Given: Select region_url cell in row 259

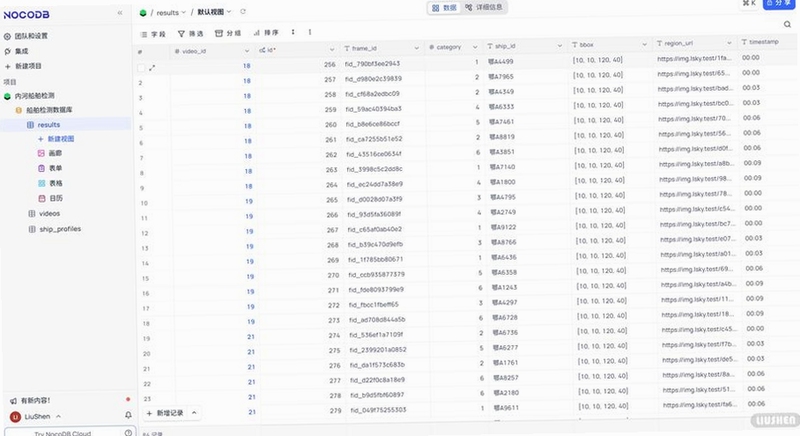Looking at the screenshot, I should 695,104.
